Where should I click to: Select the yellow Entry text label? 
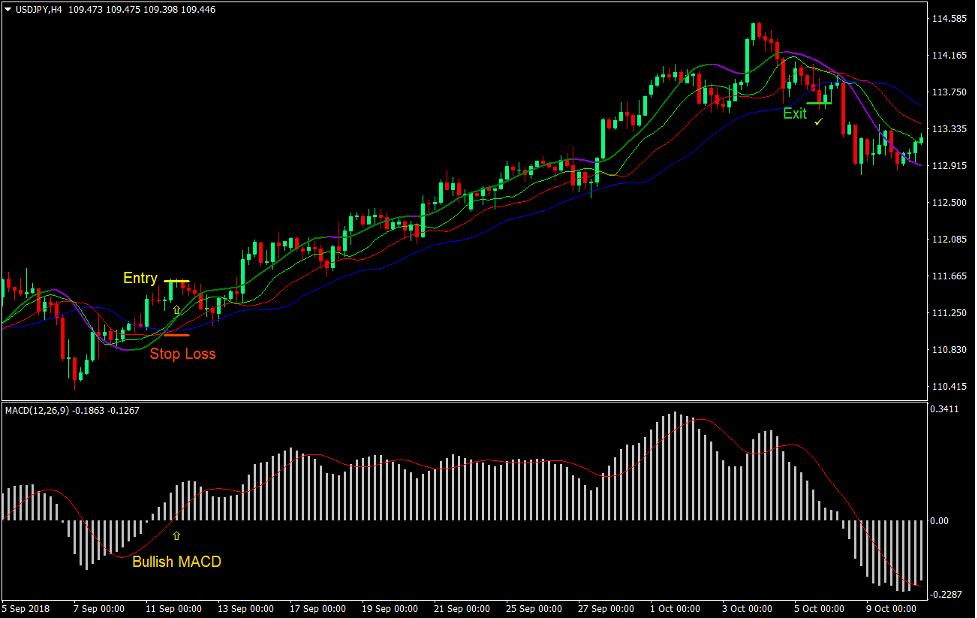pos(140,278)
